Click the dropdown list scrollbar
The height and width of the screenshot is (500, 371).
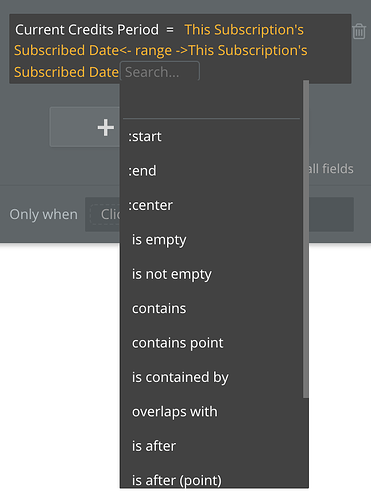click(306, 239)
